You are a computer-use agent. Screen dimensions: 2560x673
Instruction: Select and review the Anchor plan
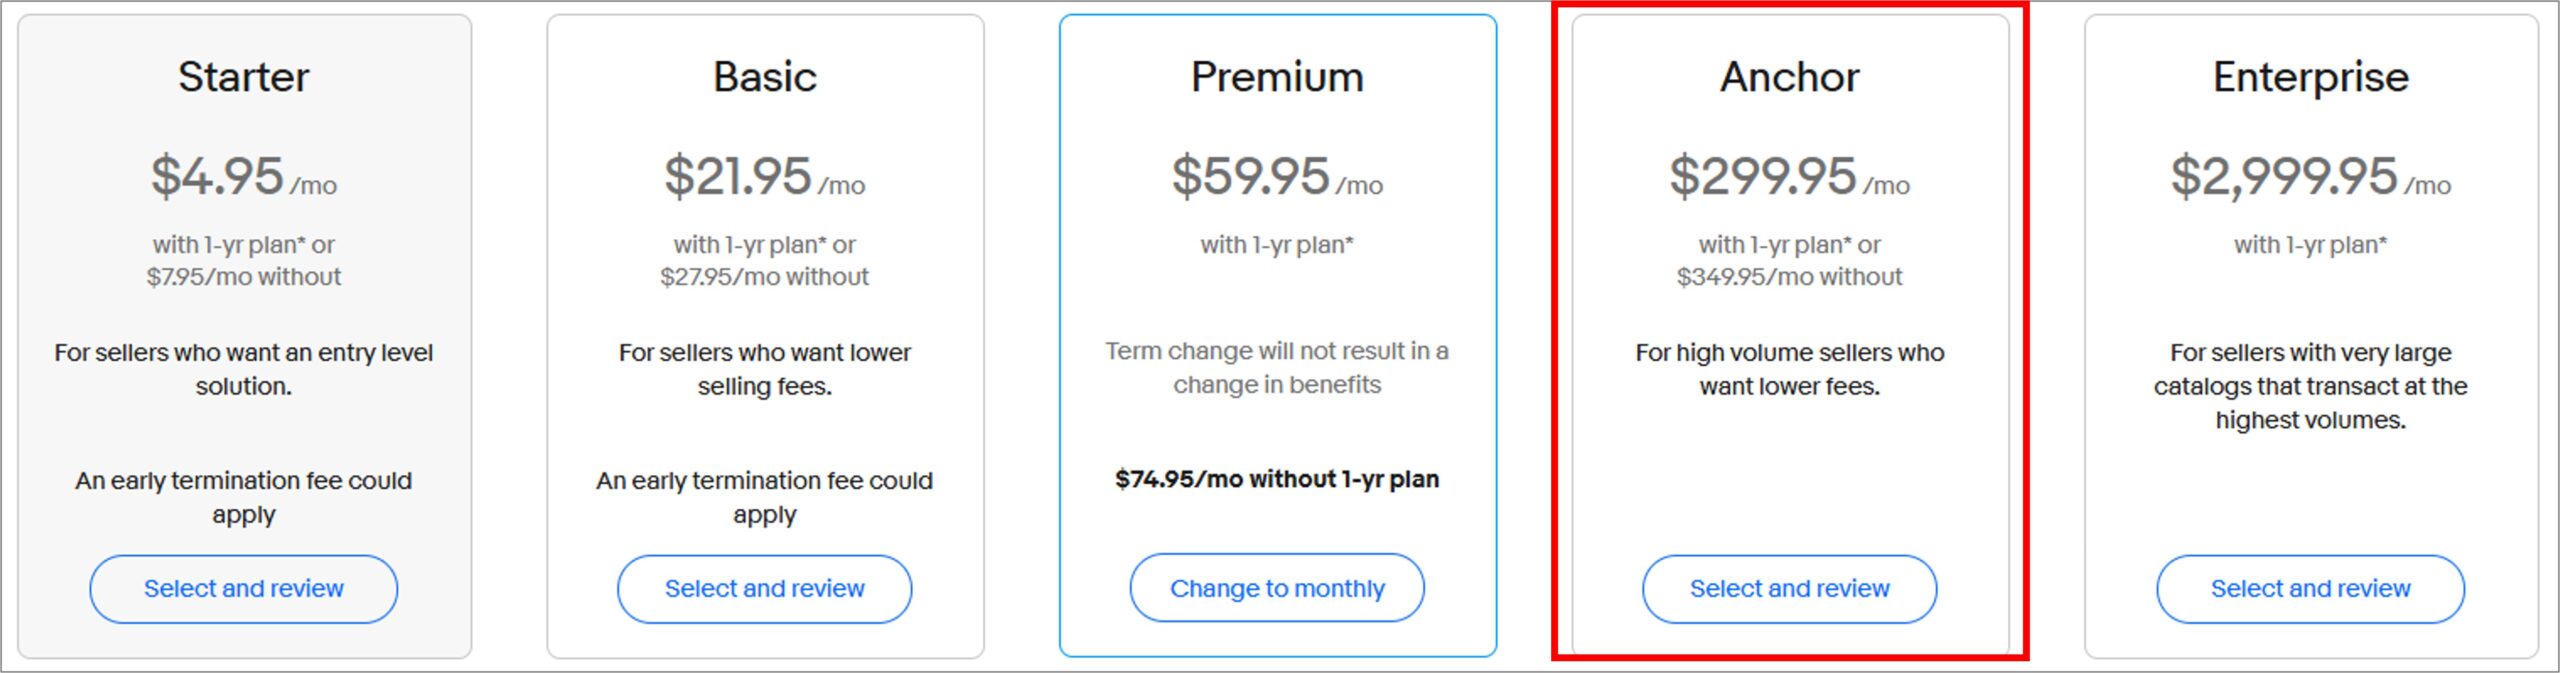pyautogui.click(x=1789, y=589)
